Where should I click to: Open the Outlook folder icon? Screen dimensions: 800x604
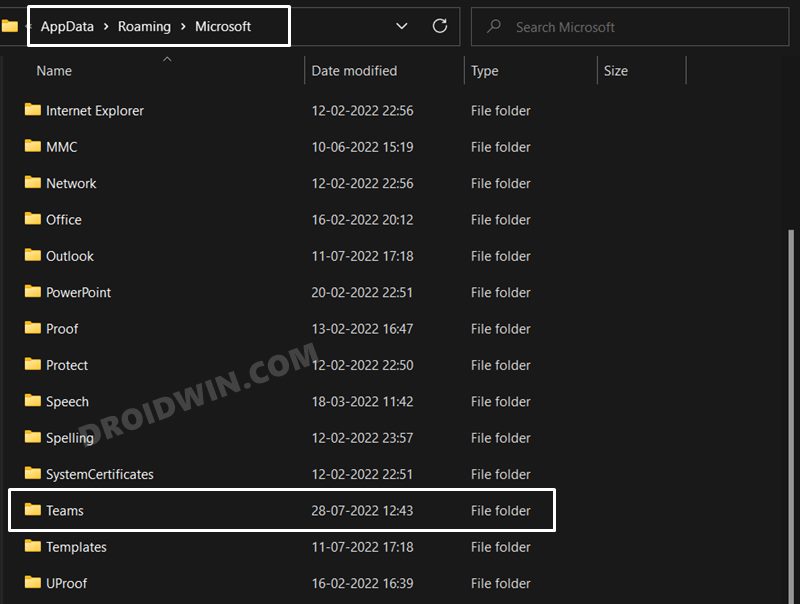(x=33, y=256)
